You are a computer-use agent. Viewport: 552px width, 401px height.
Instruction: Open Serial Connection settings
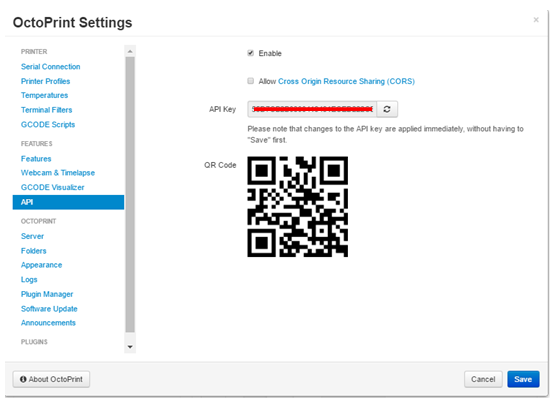click(51, 67)
